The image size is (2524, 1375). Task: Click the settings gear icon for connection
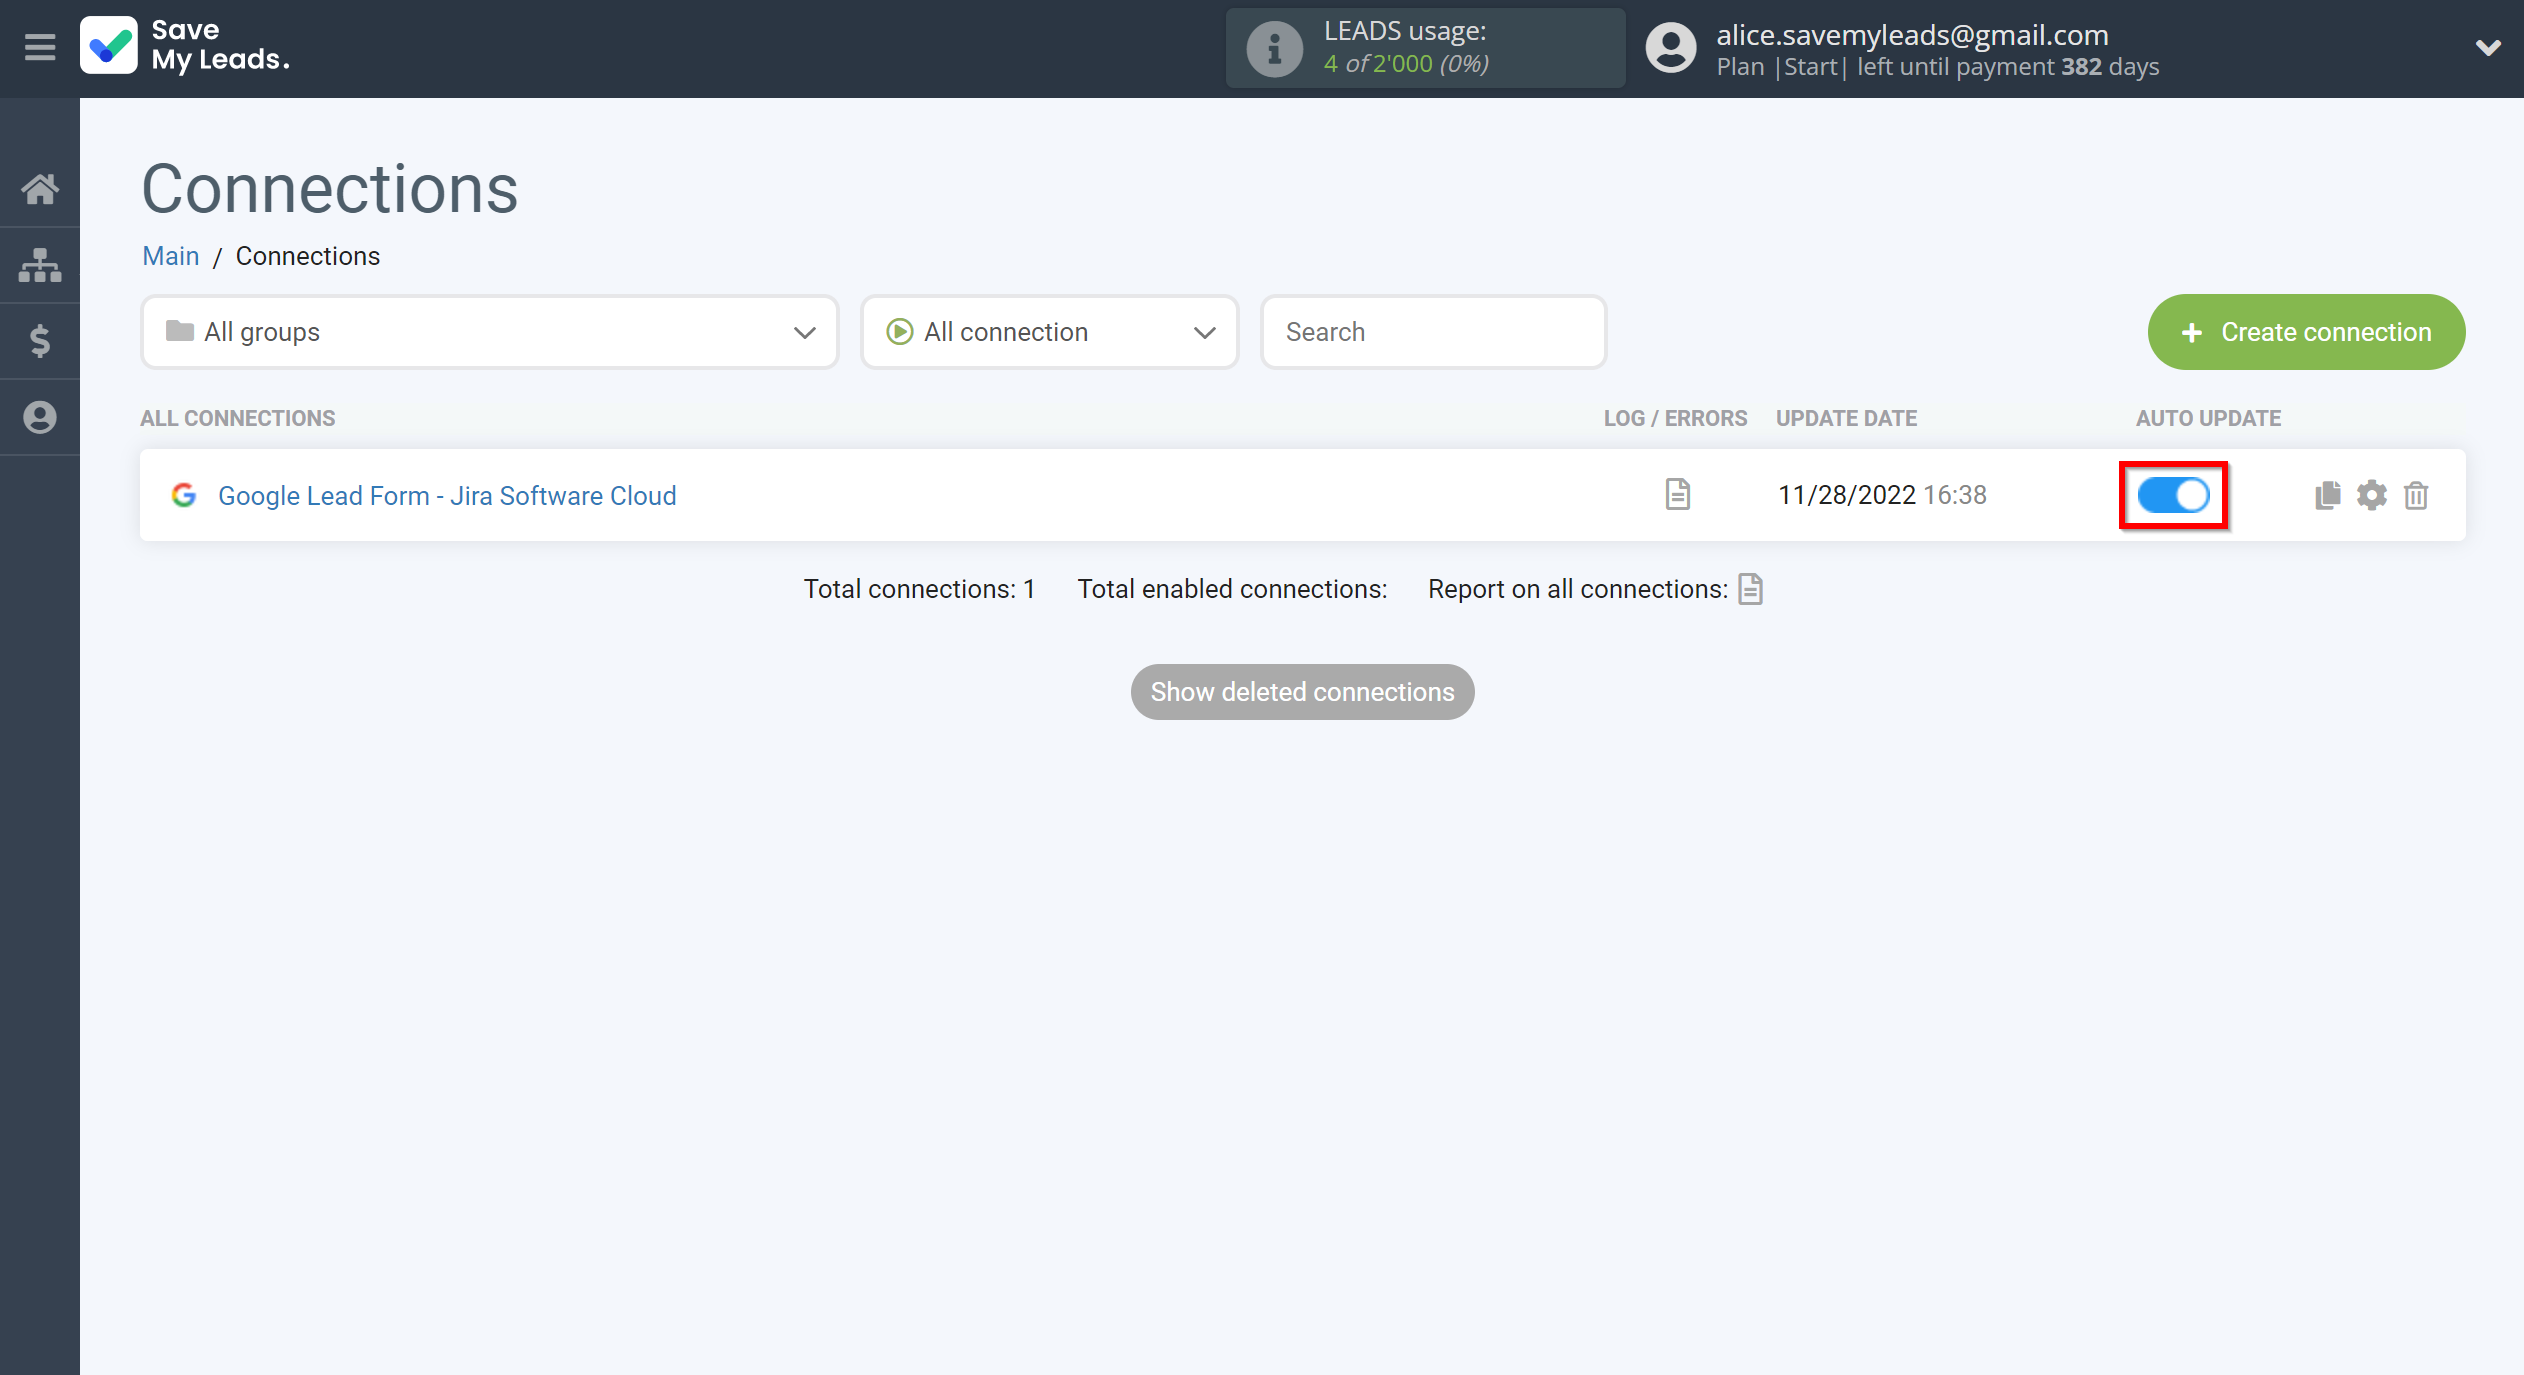pyautogui.click(x=2372, y=493)
